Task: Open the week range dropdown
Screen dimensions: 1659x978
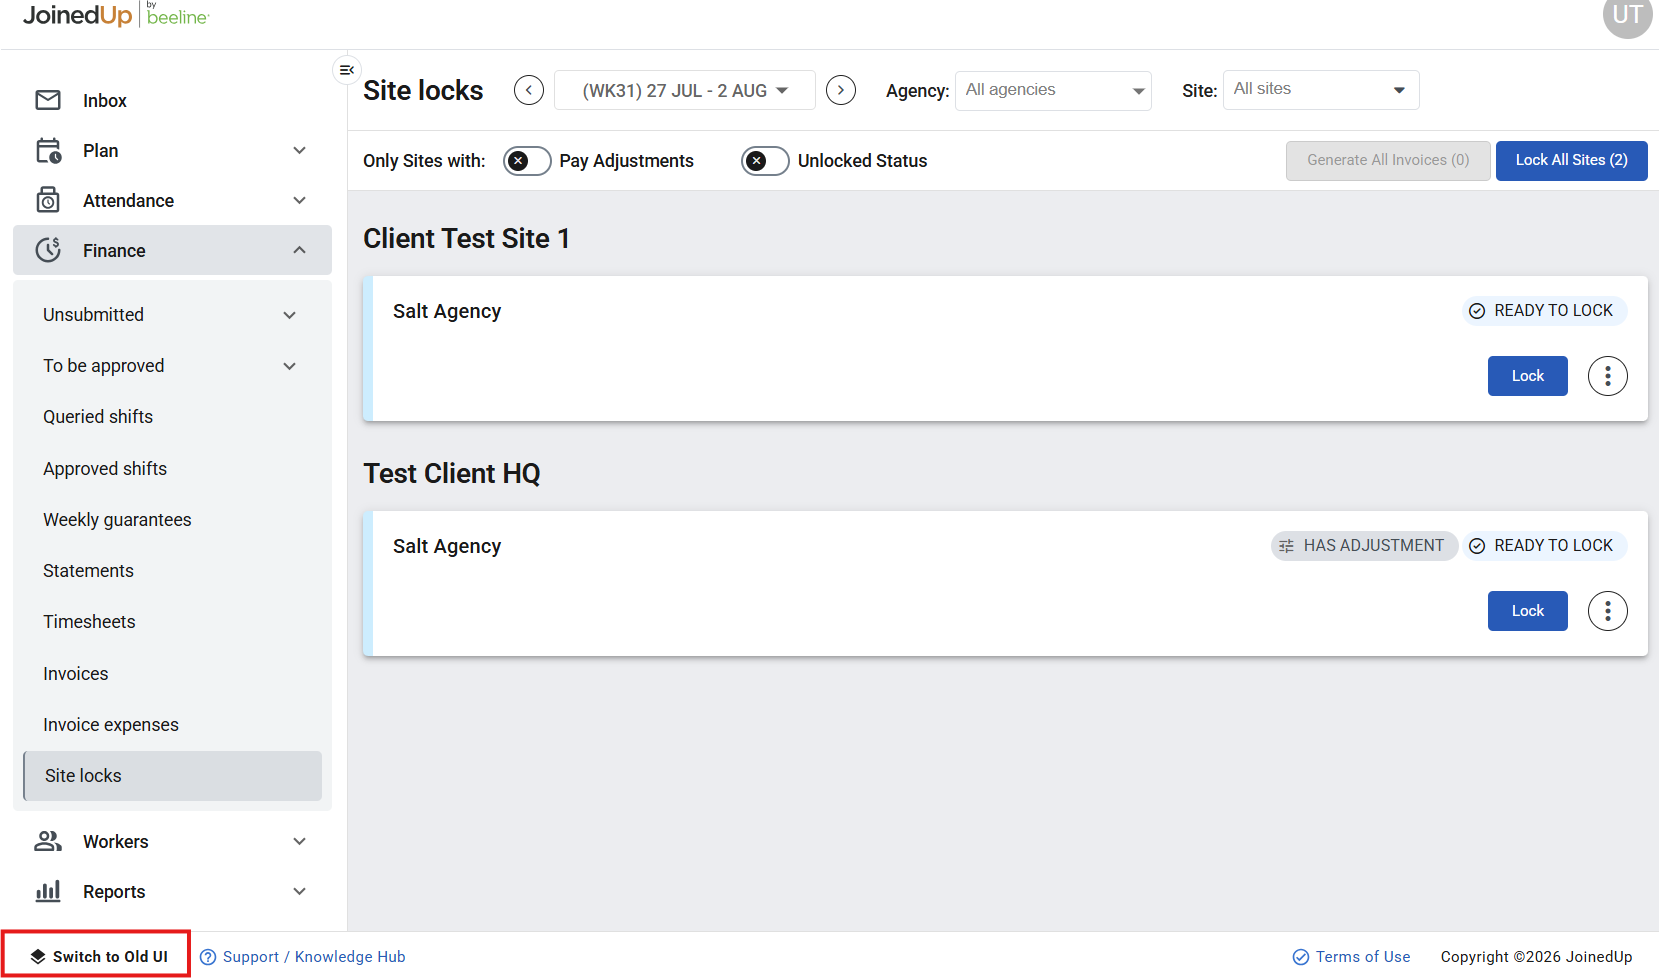Action: click(685, 91)
